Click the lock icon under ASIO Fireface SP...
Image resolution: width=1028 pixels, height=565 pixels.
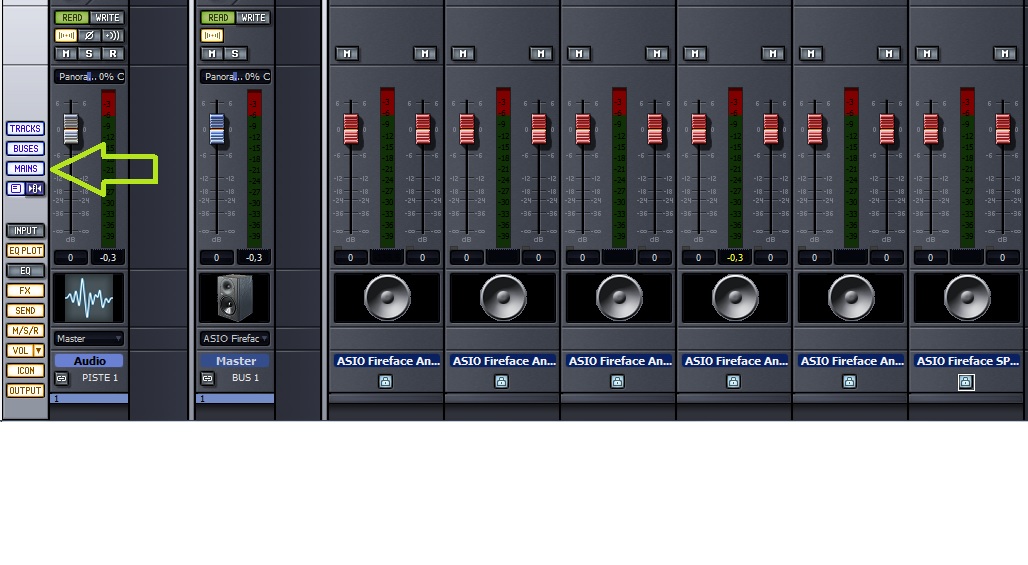tap(966, 381)
